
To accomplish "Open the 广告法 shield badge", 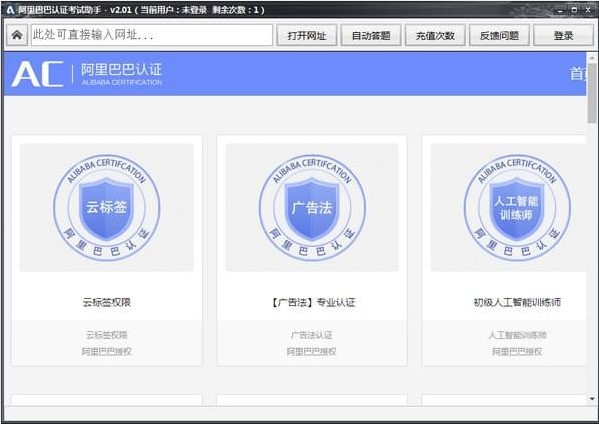I will [x=312, y=207].
